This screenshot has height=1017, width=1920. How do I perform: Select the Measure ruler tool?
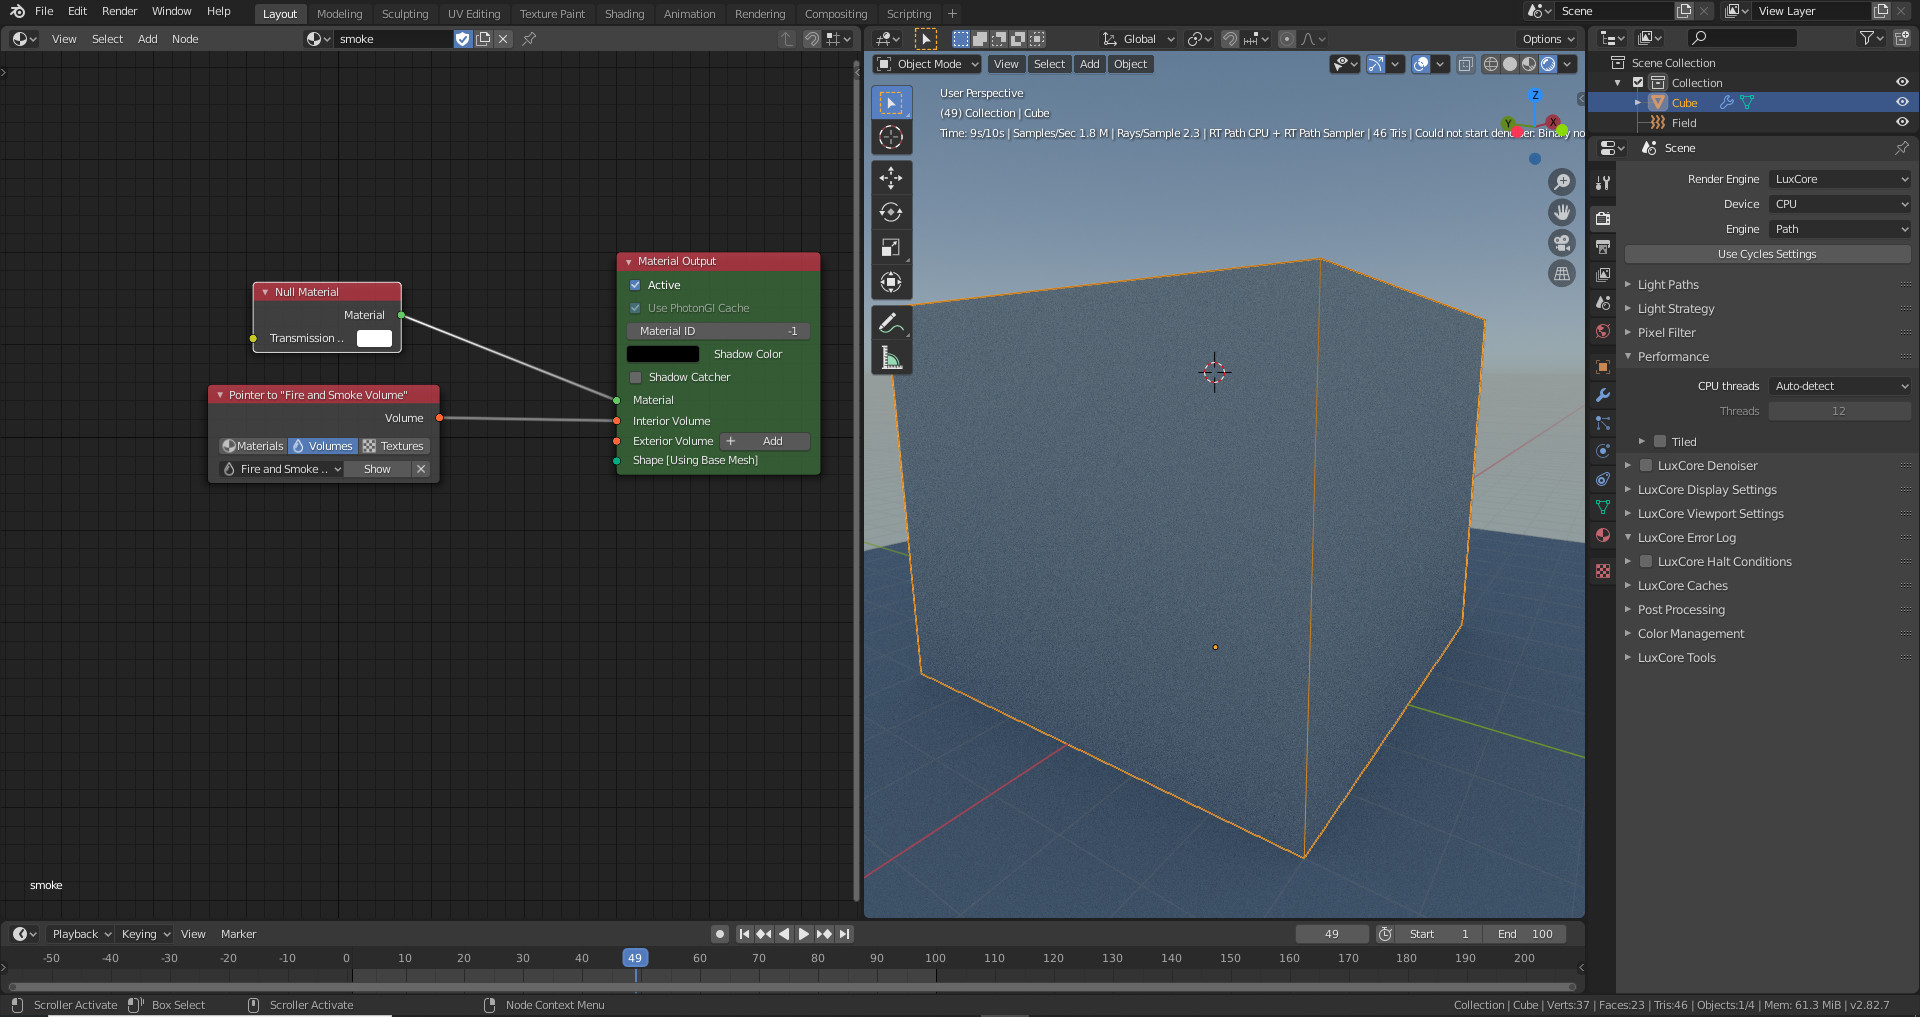pos(890,358)
